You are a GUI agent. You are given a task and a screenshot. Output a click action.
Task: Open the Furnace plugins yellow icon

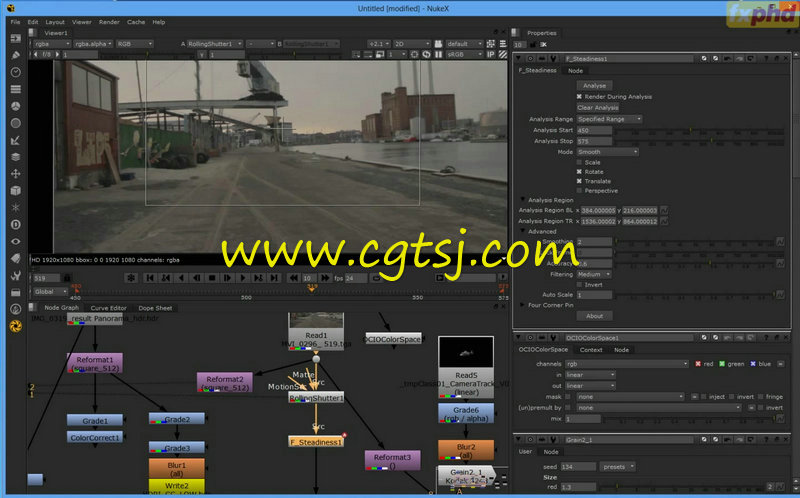[x=15, y=326]
